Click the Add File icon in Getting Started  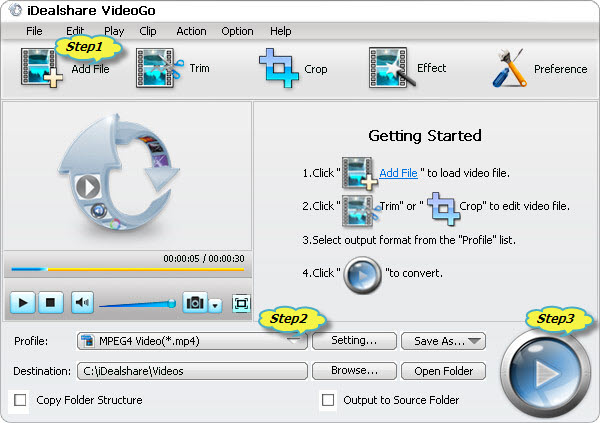[359, 173]
